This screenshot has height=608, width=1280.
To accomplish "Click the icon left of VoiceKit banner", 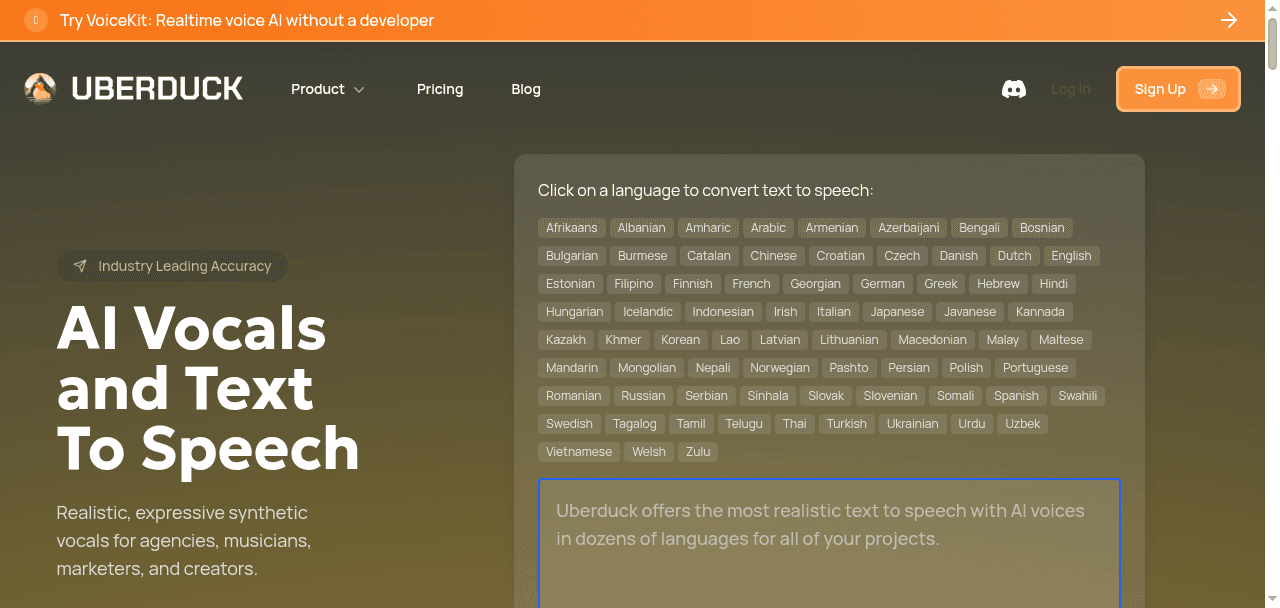I will pos(36,20).
